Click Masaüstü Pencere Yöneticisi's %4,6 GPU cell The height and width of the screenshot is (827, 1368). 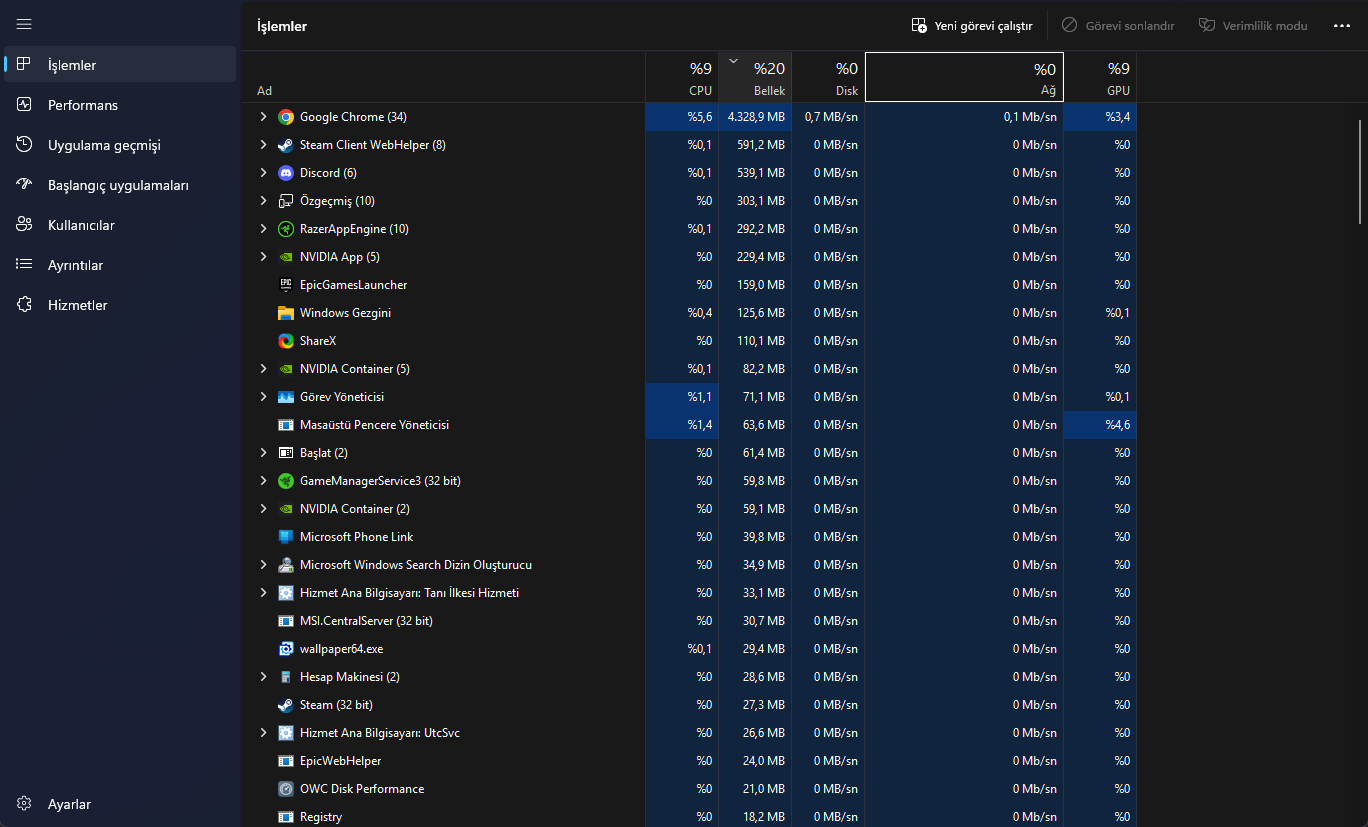pos(1100,425)
